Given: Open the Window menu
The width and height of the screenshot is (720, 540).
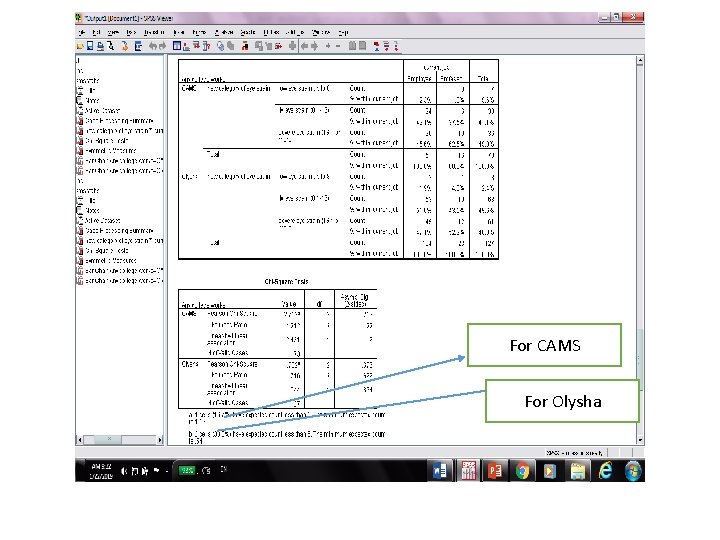Looking at the screenshot, I should point(321,32).
